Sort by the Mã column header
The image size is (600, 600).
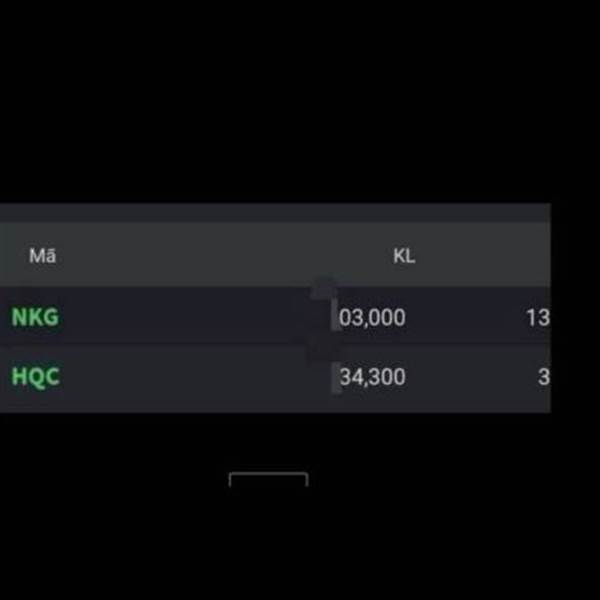(42, 256)
